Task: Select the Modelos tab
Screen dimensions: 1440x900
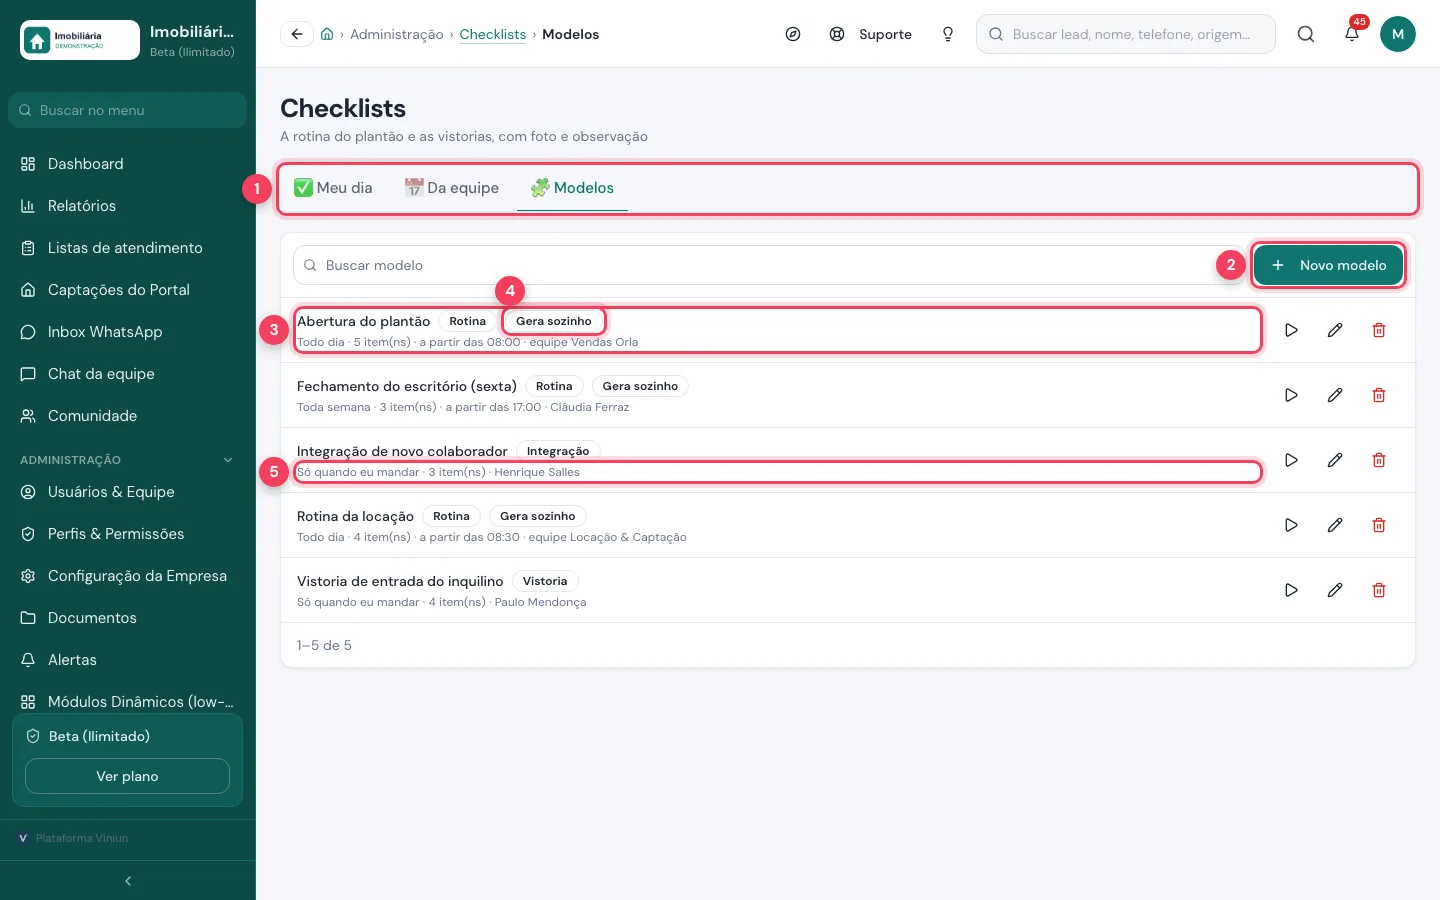Action: tap(572, 188)
